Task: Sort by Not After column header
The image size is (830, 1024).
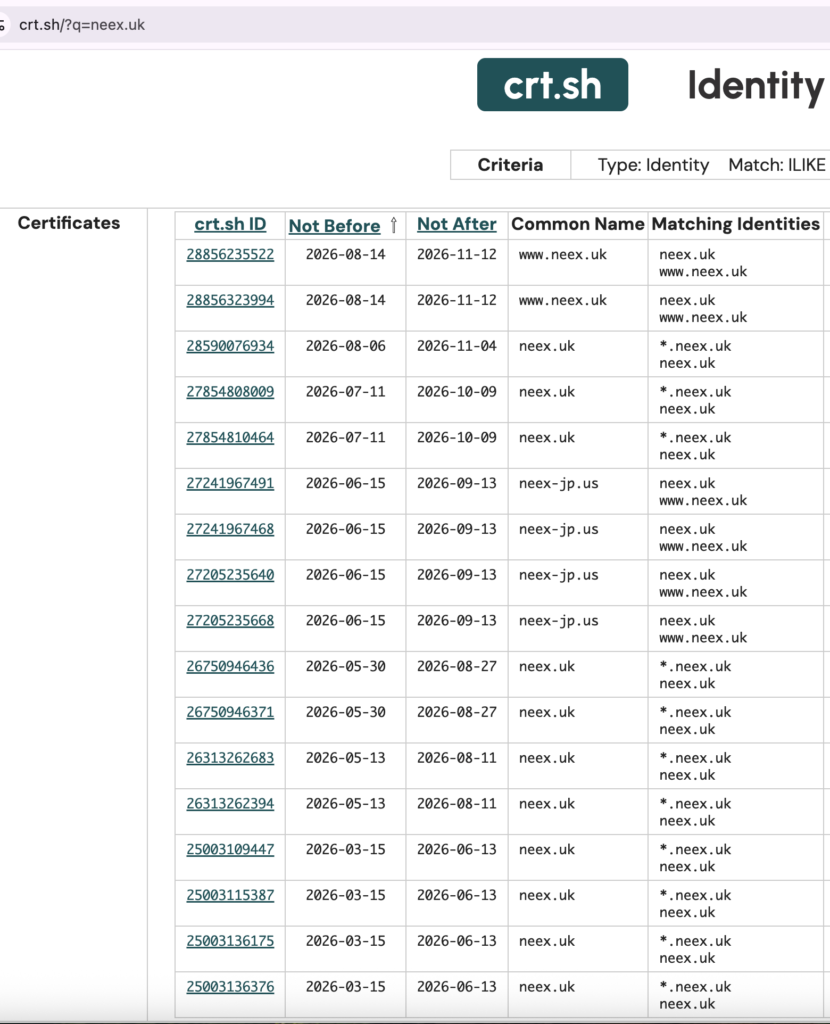Action: pyautogui.click(x=456, y=224)
